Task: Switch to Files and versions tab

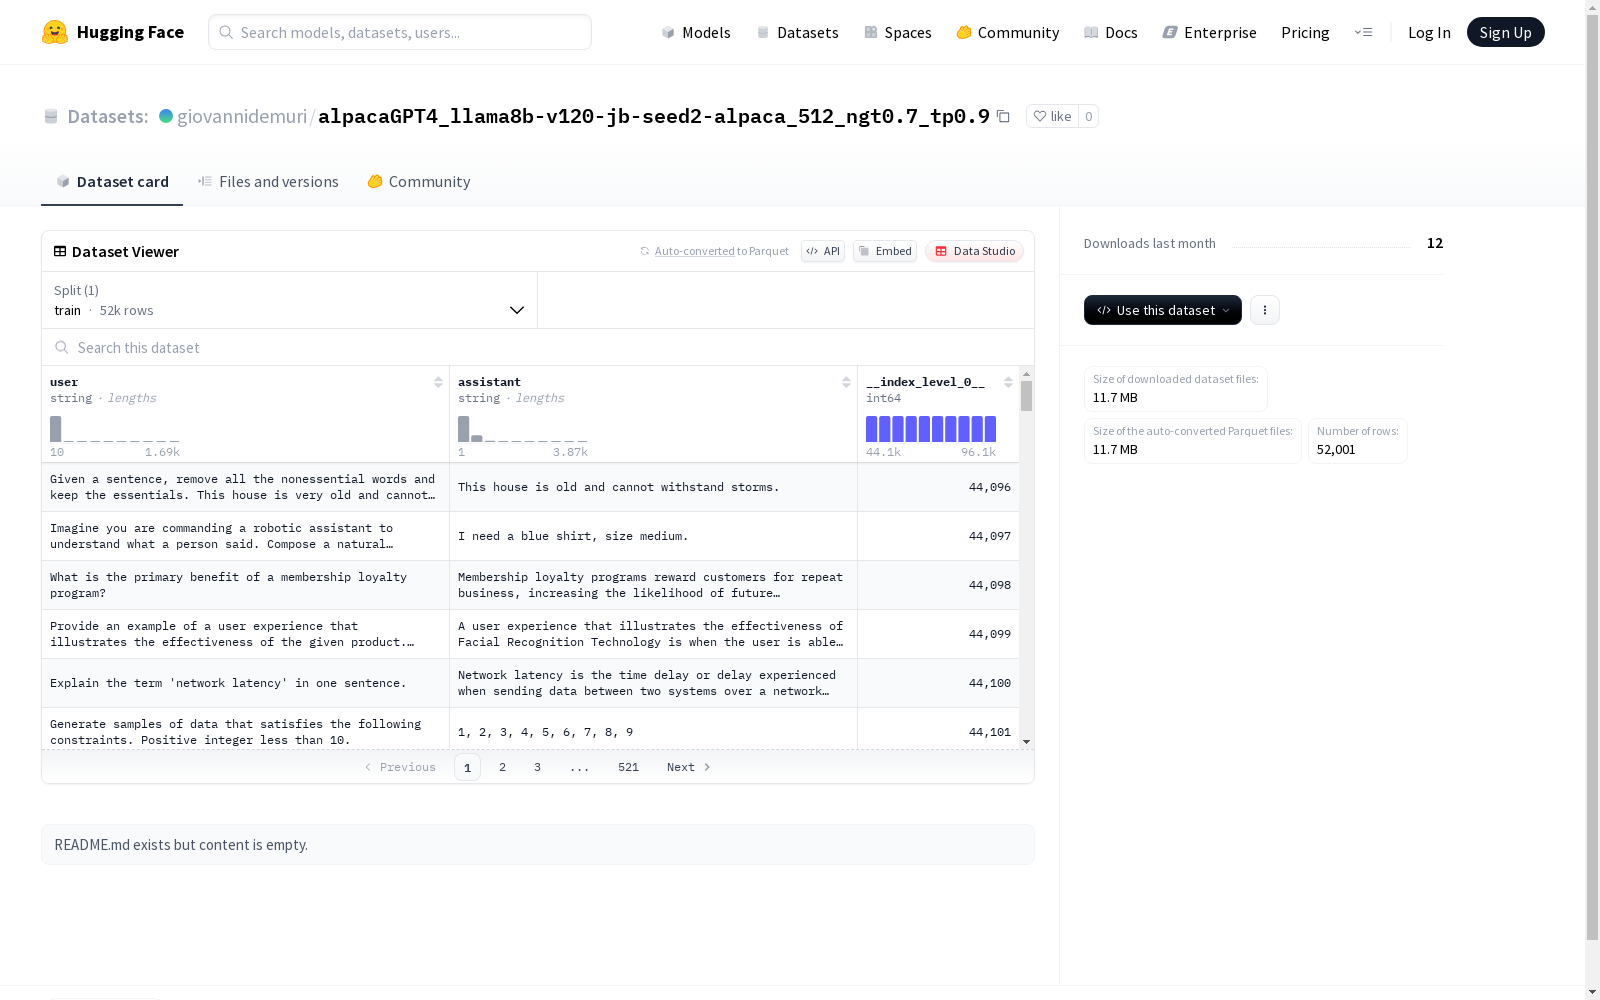Action: click(x=268, y=181)
